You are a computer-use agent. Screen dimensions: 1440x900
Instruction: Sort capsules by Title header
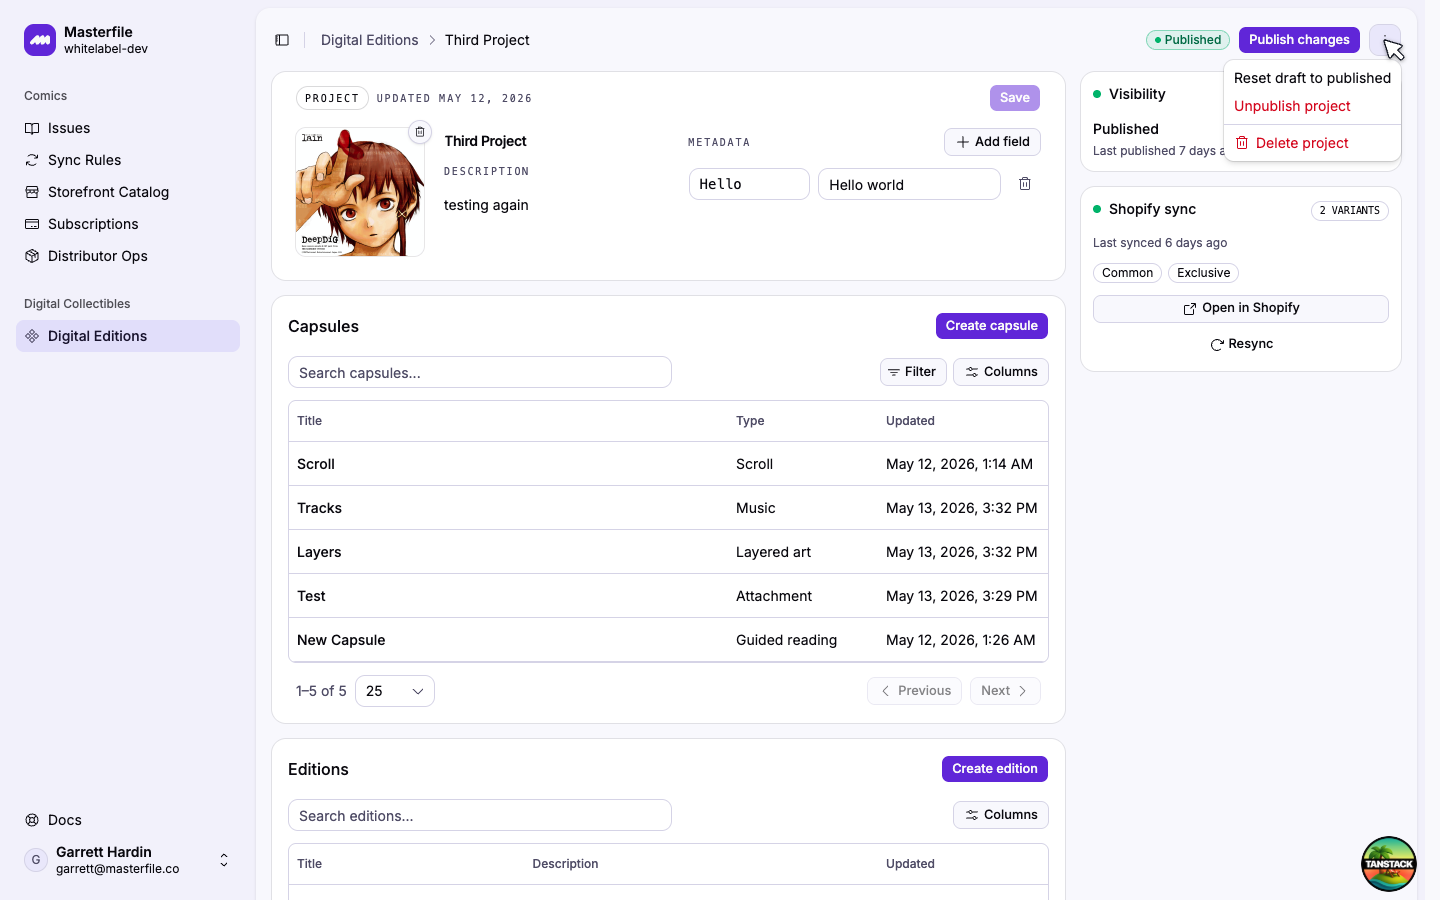[310, 421]
